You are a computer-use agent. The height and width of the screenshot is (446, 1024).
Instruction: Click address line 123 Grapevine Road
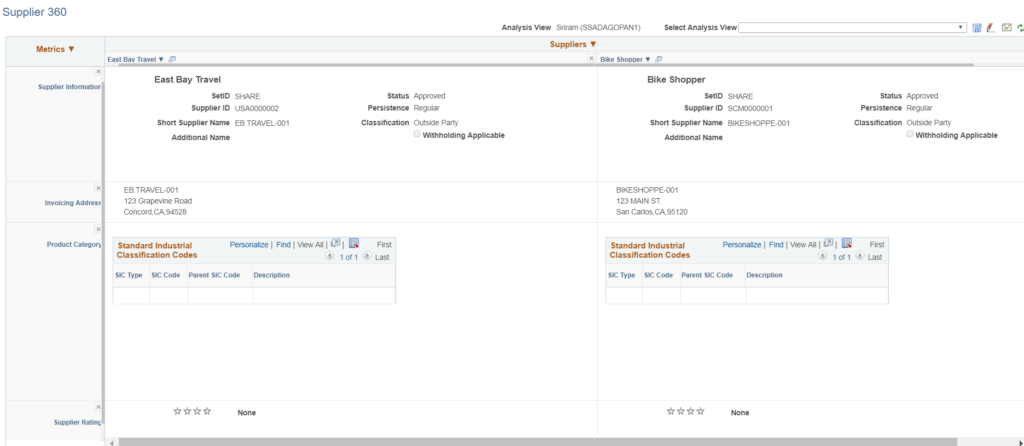(x=158, y=201)
